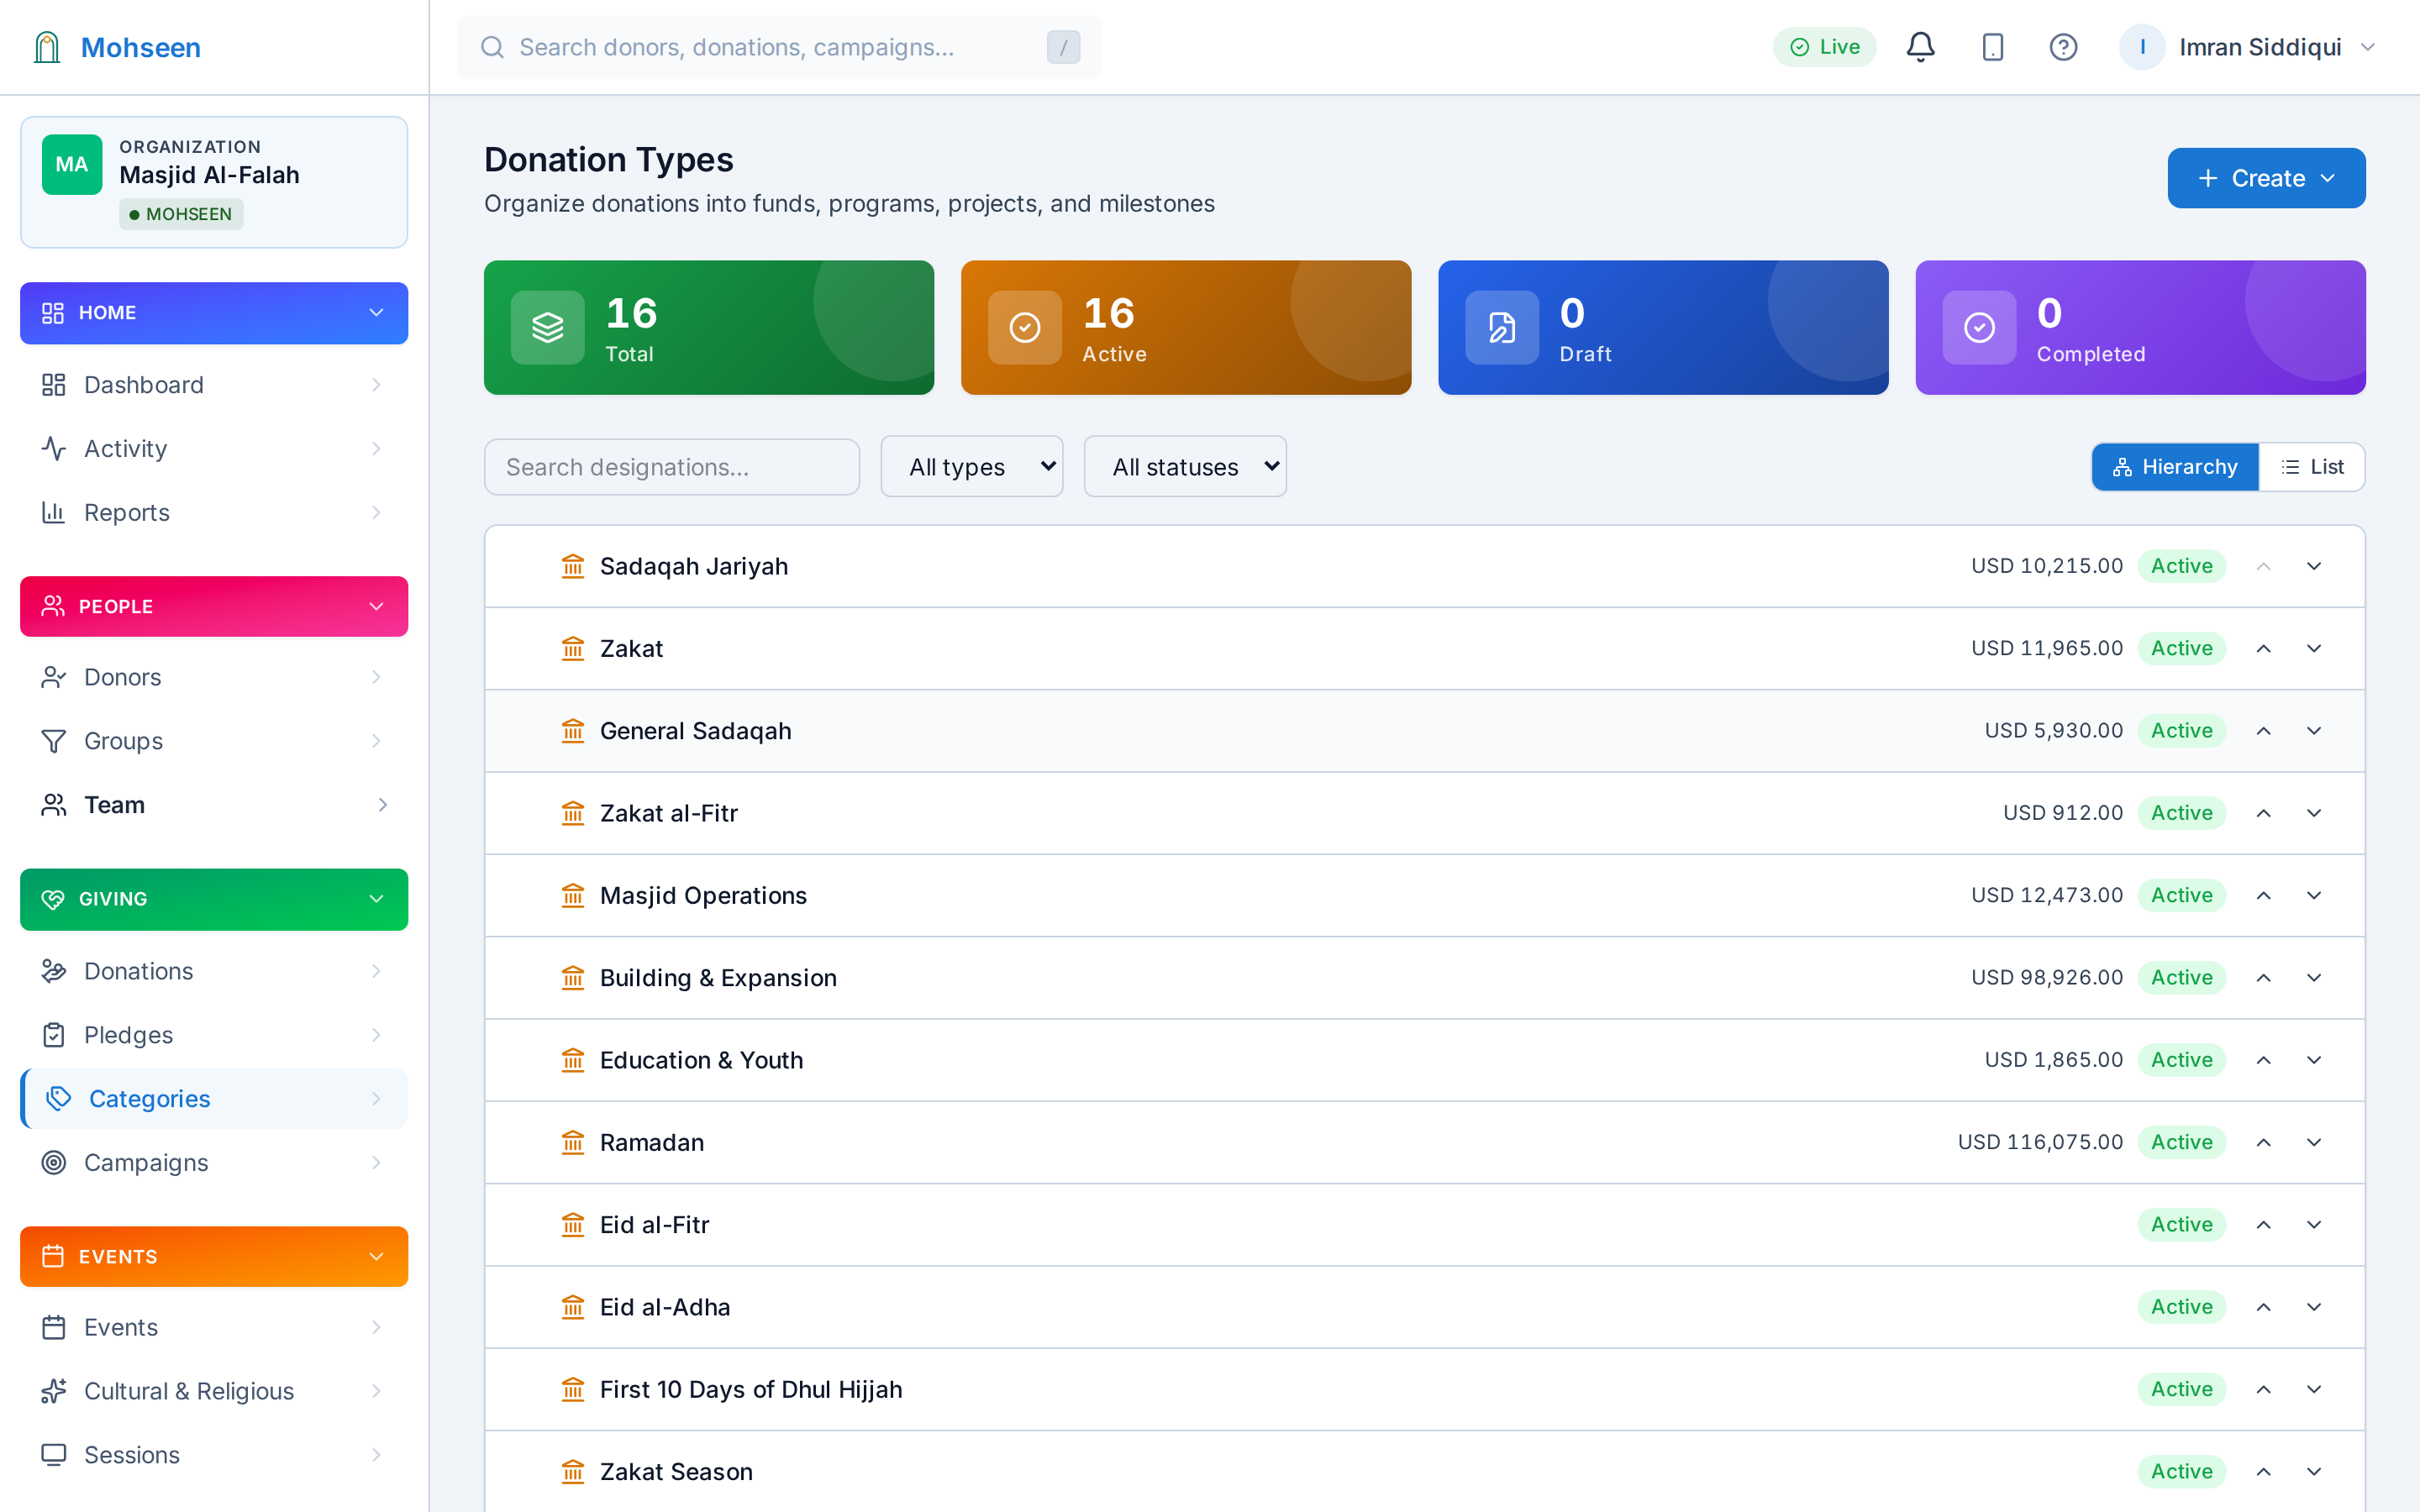Move General Sadaqah up with up arrow
This screenshot has width=2420, height=1512.
[x=2263, y=731]
